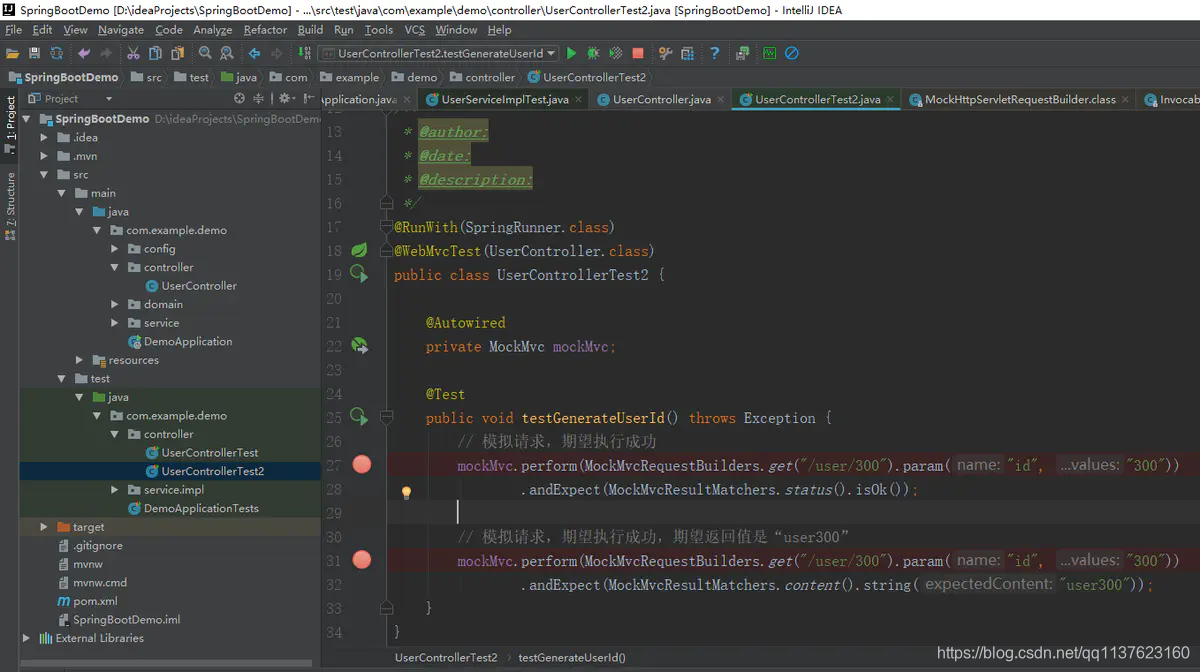The width and height of the screenshot is (1200, 672).
Task: Open Project Structure toolbar icon
Action: click(688, 53)
